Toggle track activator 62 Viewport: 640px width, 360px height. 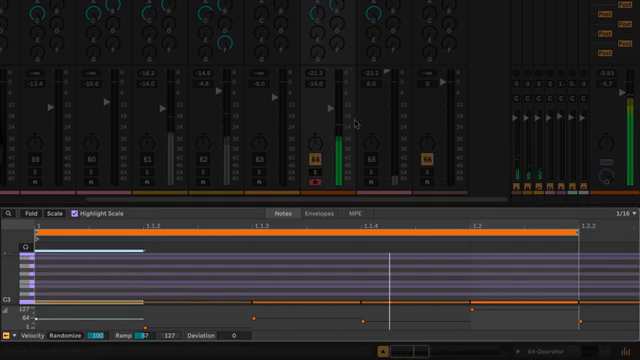pyautogui.click(x=203, y=160)
